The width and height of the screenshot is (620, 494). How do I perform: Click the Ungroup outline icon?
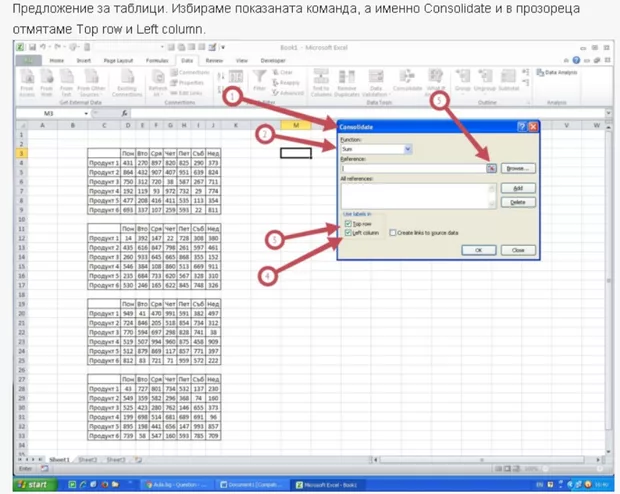[485, 80]
